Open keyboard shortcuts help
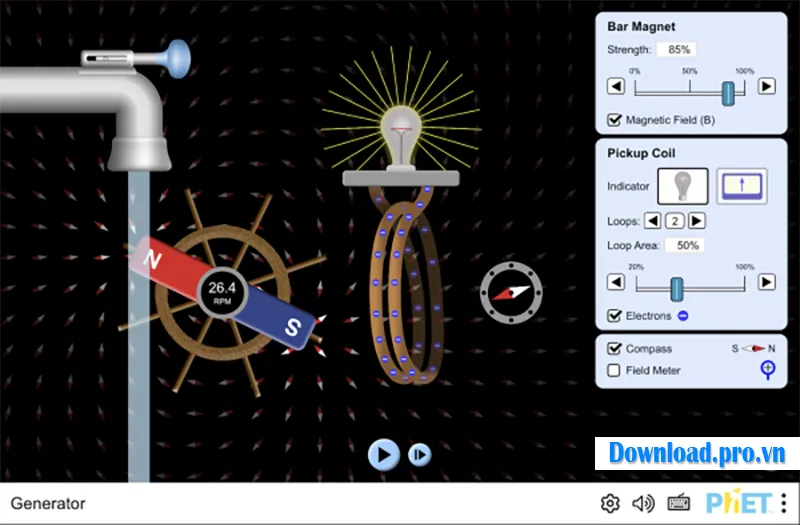This screenshot has height=525, width=800. click(x=679, y=504)
